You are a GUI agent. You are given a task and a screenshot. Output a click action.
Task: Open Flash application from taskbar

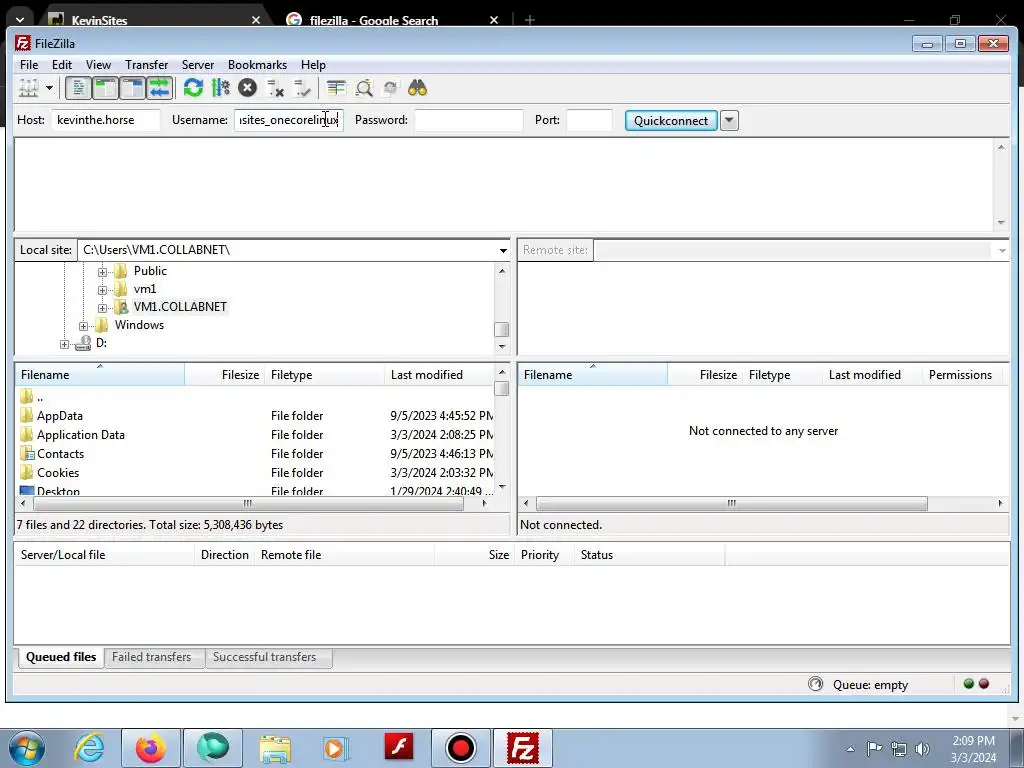point(398,748)
